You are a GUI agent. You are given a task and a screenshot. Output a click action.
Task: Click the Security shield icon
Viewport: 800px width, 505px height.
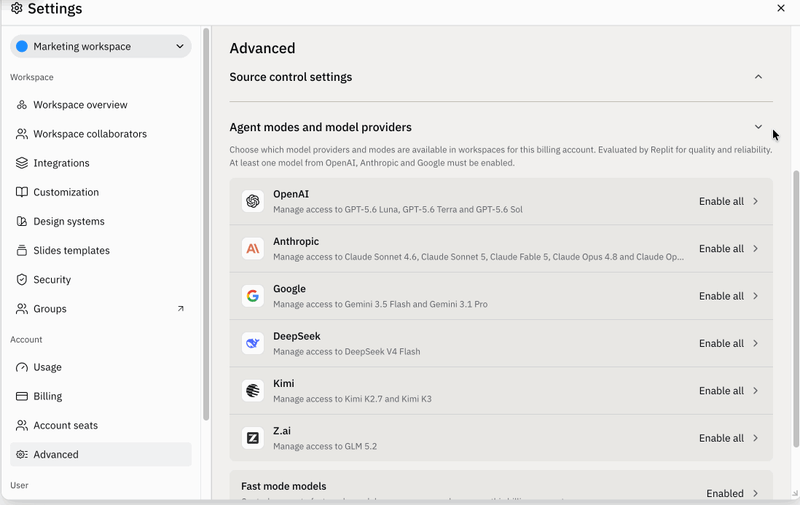click(x=21, y=280)
